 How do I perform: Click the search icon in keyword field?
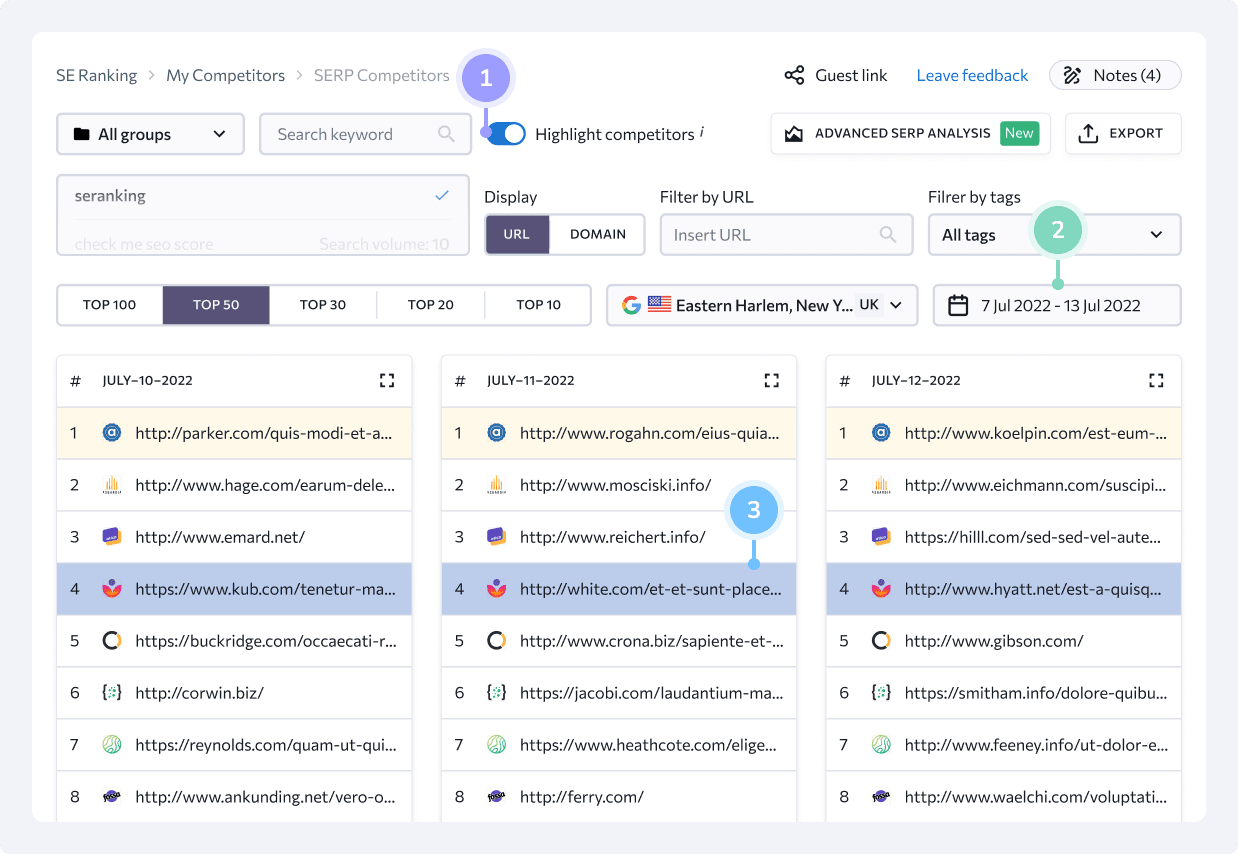pyautogui.click(x=446, y=134)
